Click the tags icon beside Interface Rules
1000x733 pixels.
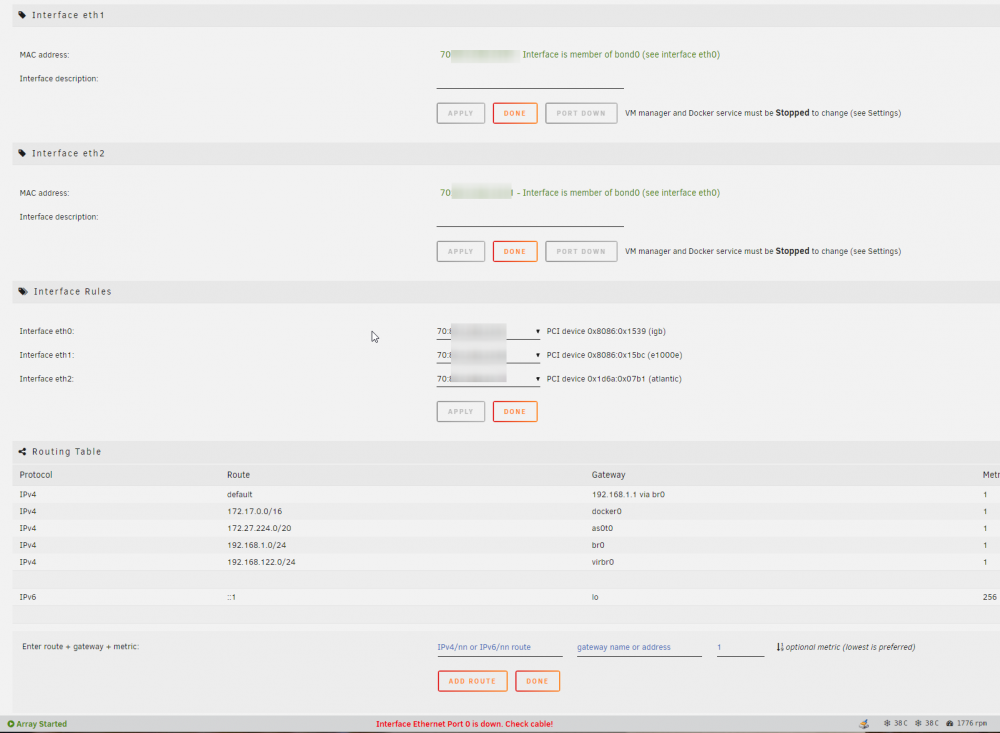click(23, 292)
